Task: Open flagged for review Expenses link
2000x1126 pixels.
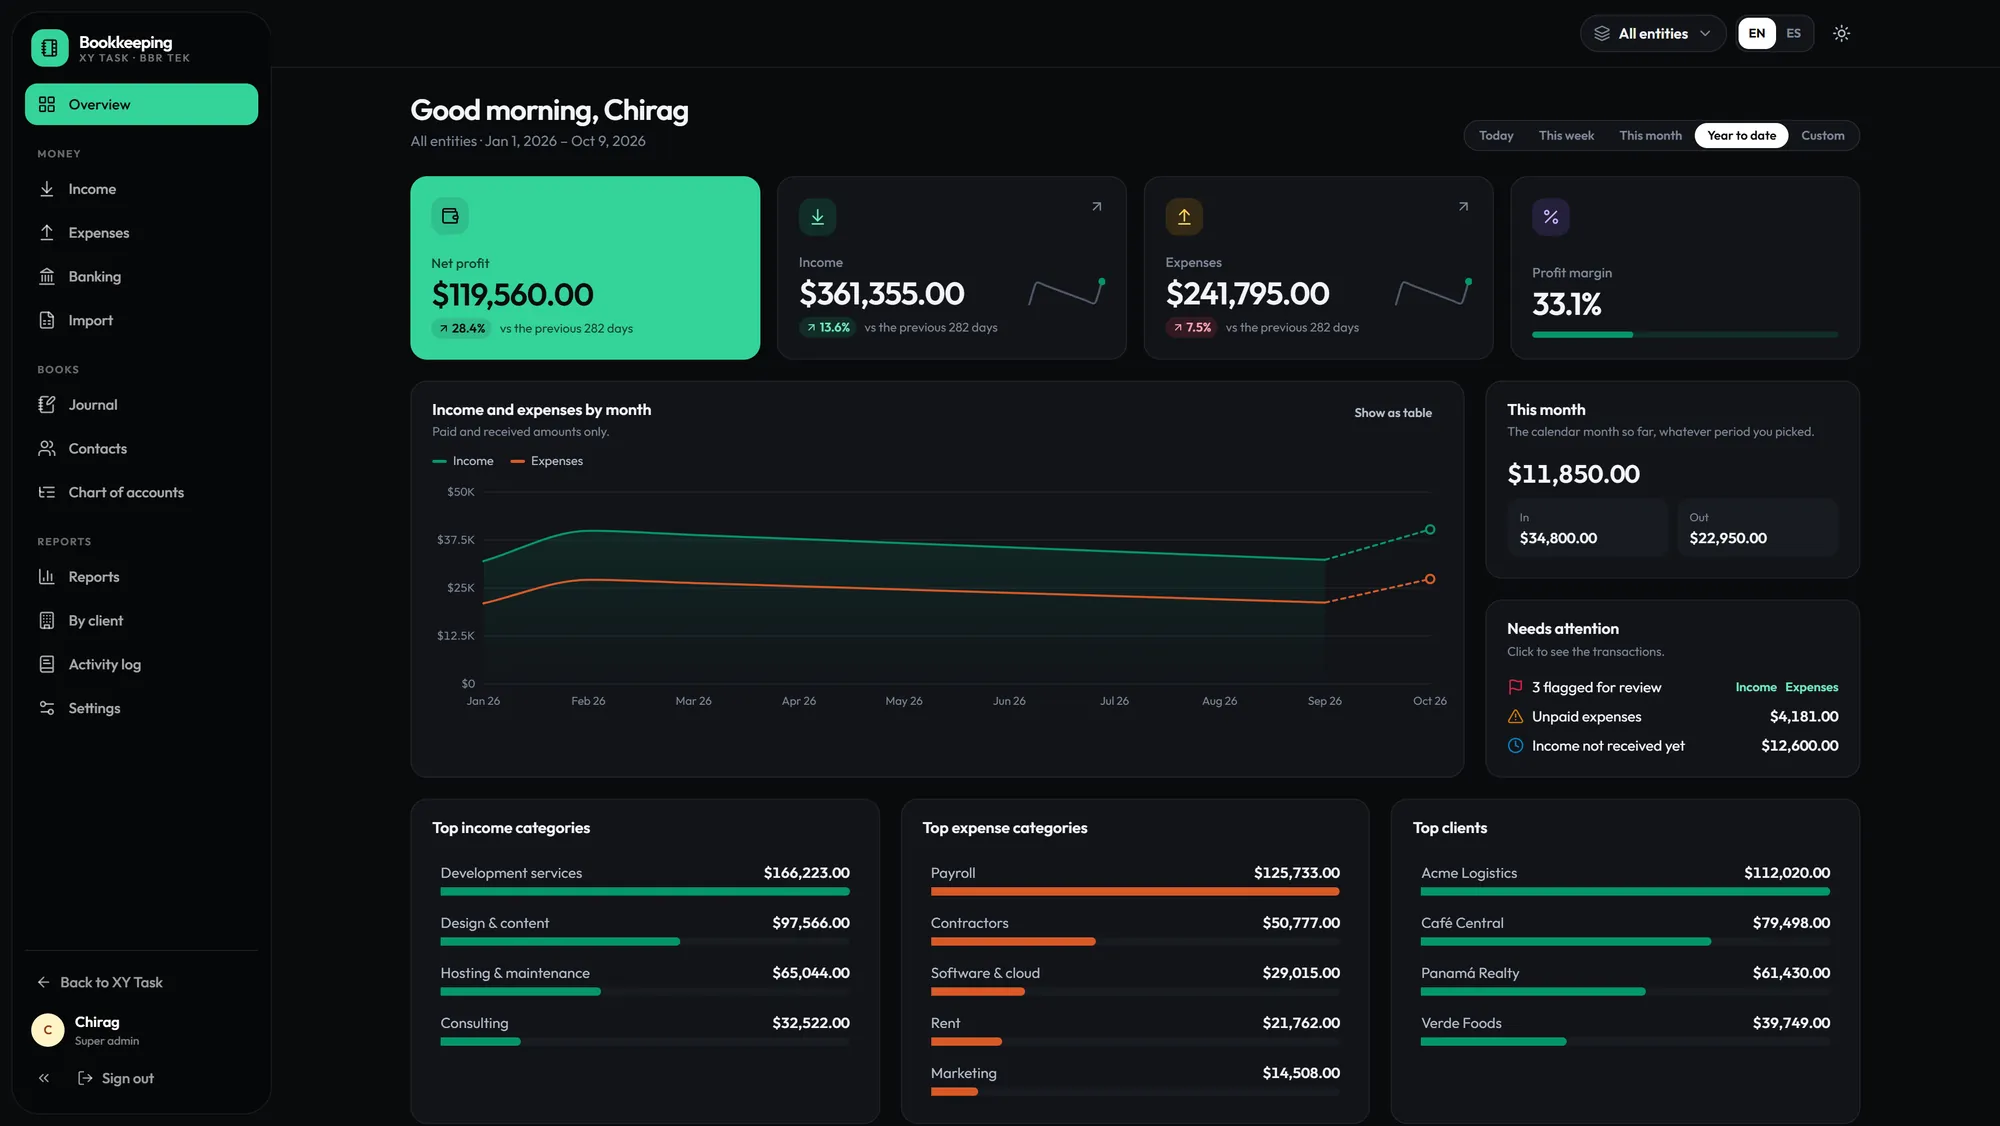Action: coord(1811,688)
